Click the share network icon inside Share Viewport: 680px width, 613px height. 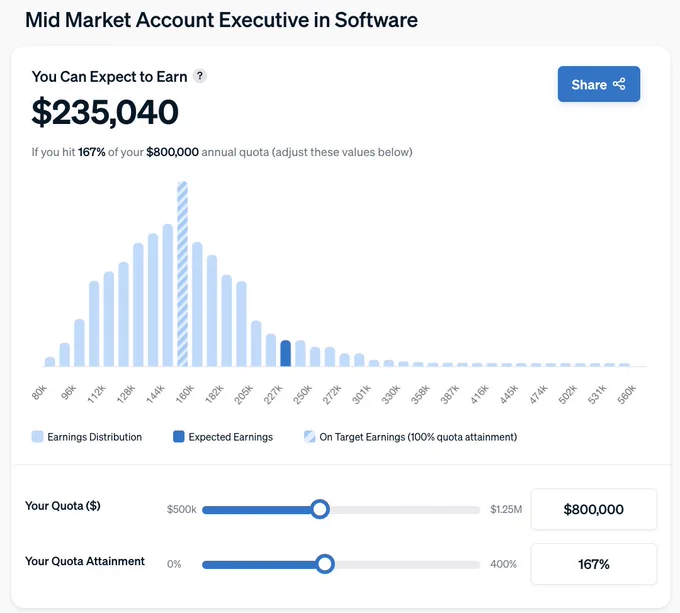click(619, 84)
